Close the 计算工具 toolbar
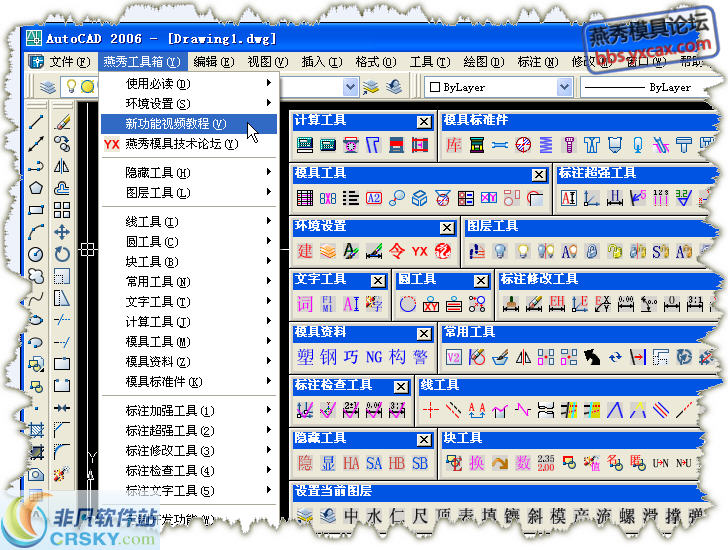Viewport: 728px width, 550px height. tap(423, 122)
